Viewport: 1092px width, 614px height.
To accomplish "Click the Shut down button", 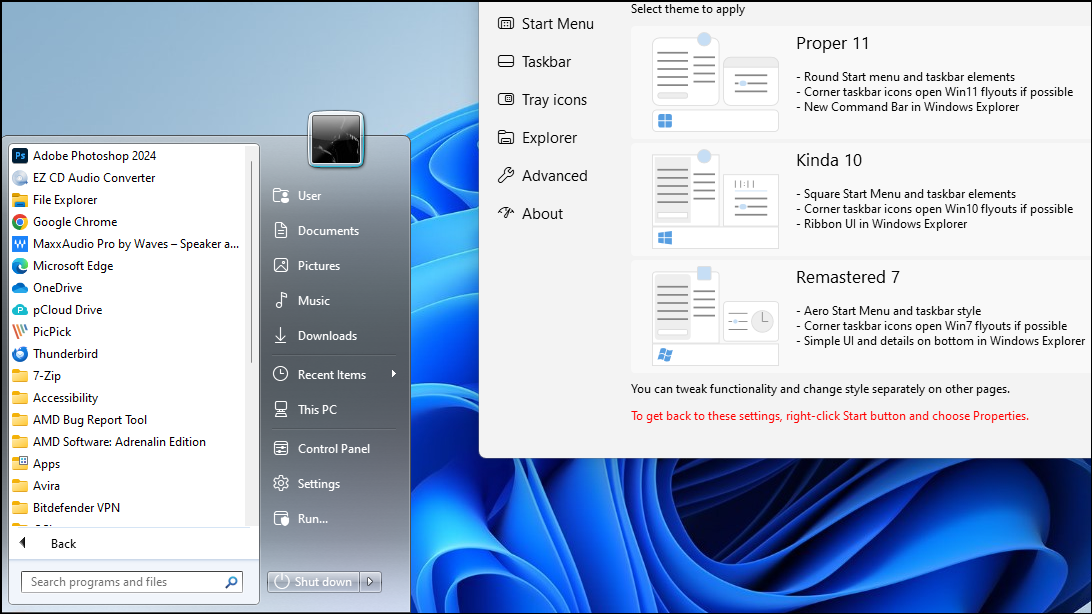I will pos(314,582).
